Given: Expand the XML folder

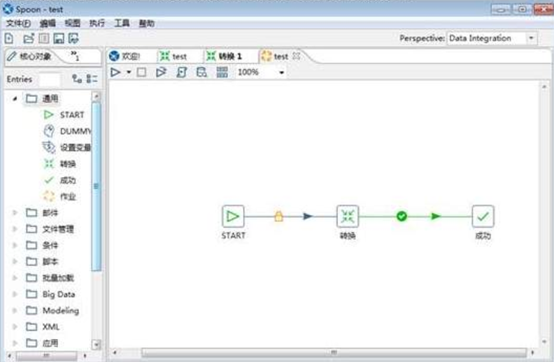Looking at the screenshot, I should pos(15,327).
